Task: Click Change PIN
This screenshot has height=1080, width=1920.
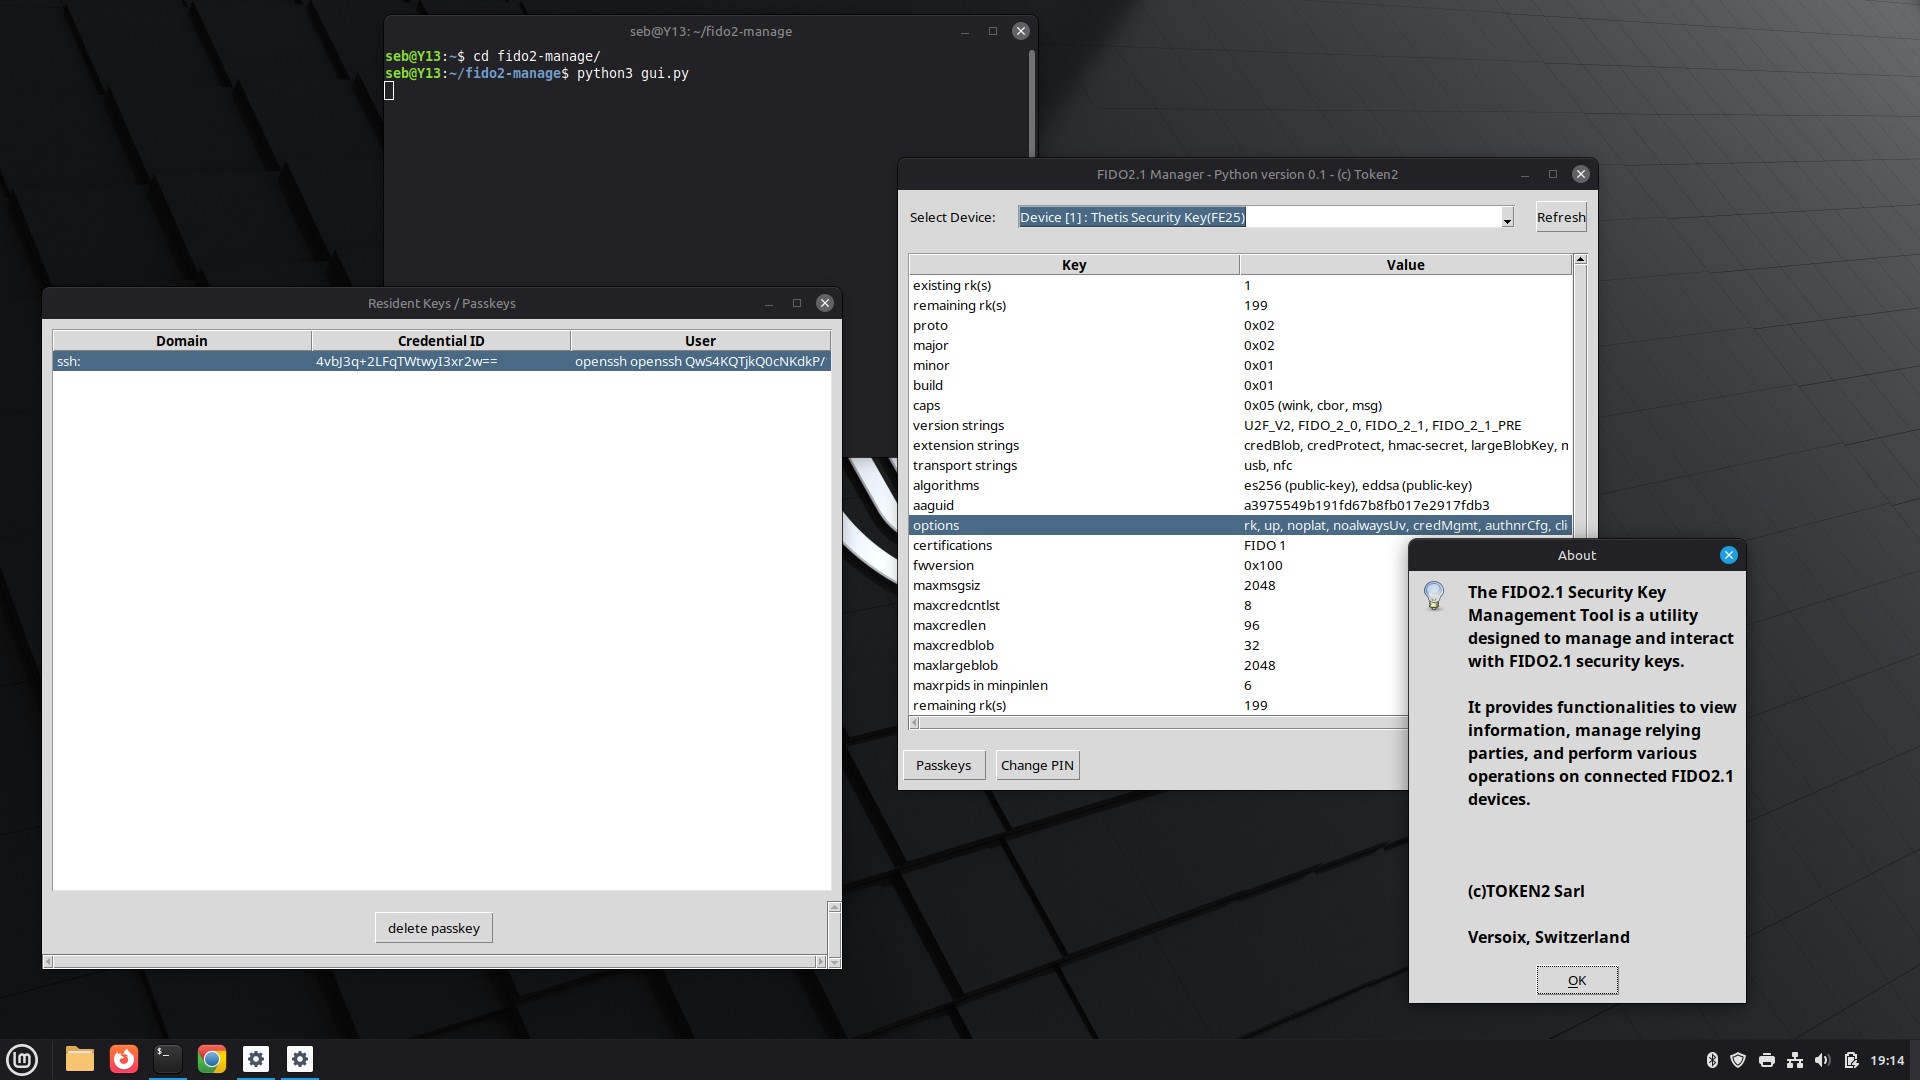Action: [x=1037, y=765]
